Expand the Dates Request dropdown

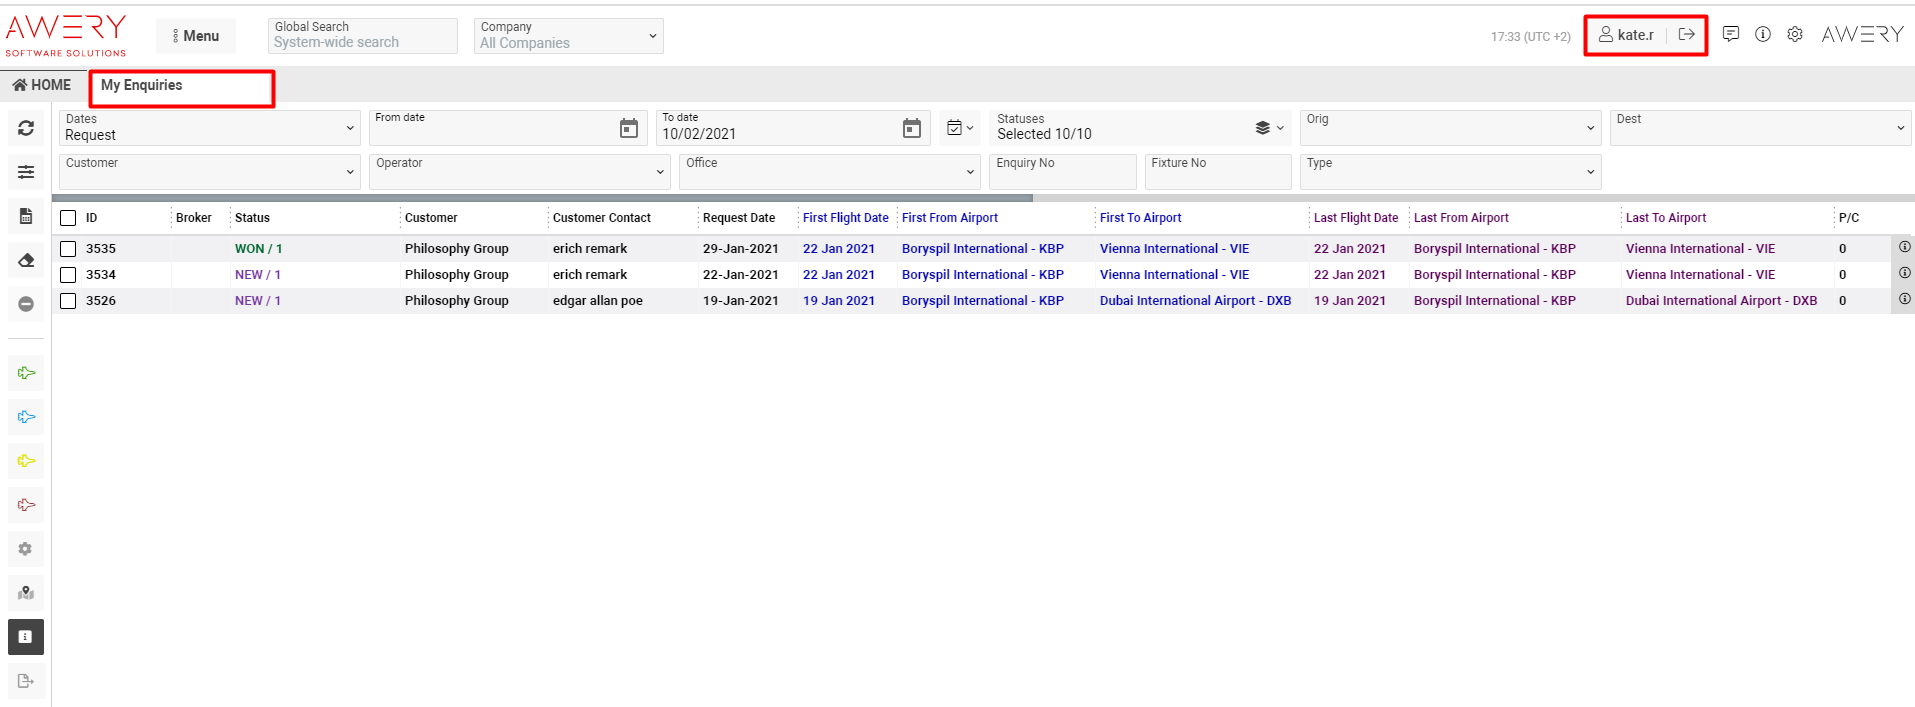(x=209, y=127)
